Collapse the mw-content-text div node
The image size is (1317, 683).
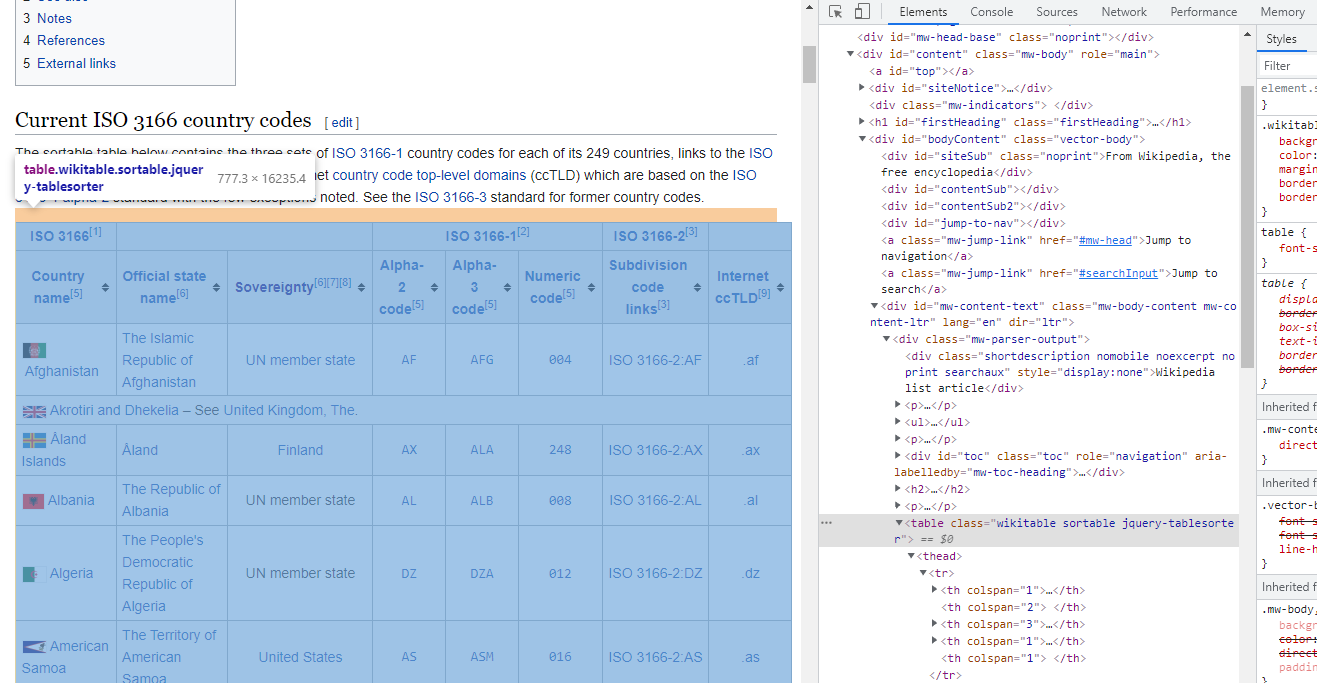(x=874, y=306)
